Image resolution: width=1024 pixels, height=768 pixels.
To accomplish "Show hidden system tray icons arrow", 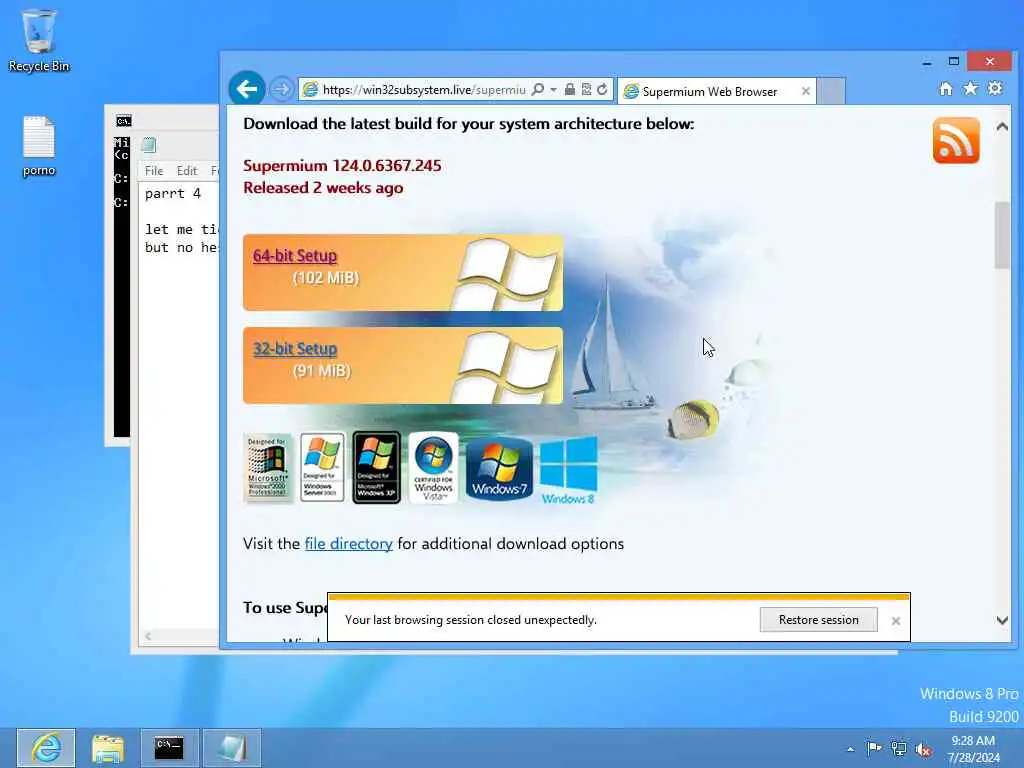I will [x=850, y=749].
